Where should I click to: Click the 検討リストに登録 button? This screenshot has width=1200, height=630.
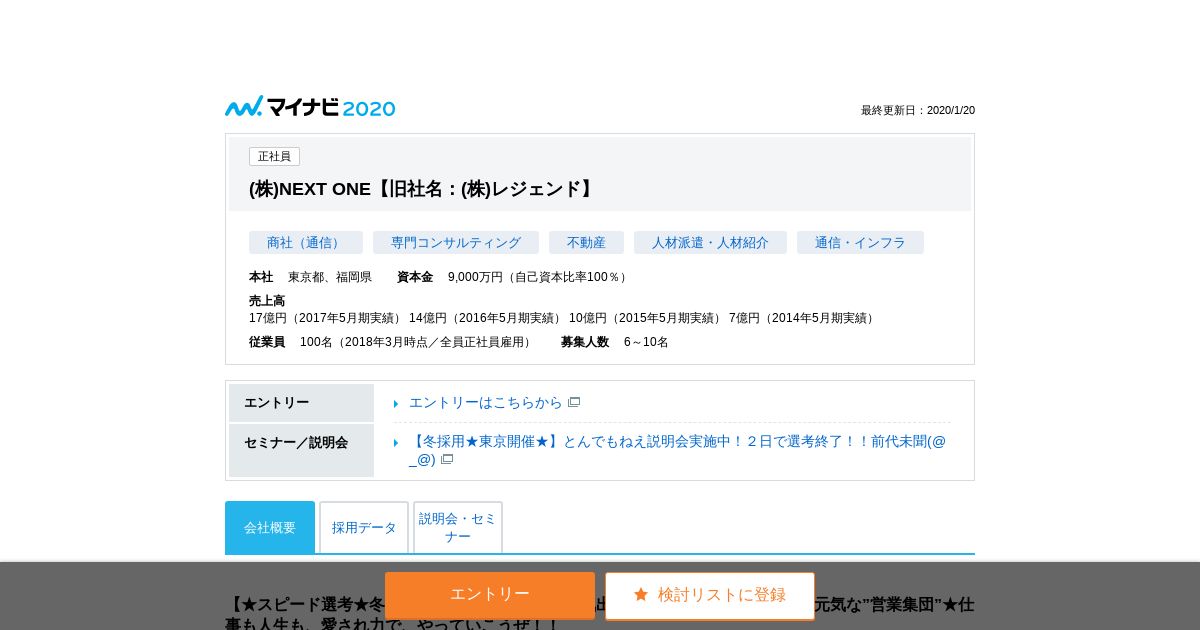pos(710,595)
